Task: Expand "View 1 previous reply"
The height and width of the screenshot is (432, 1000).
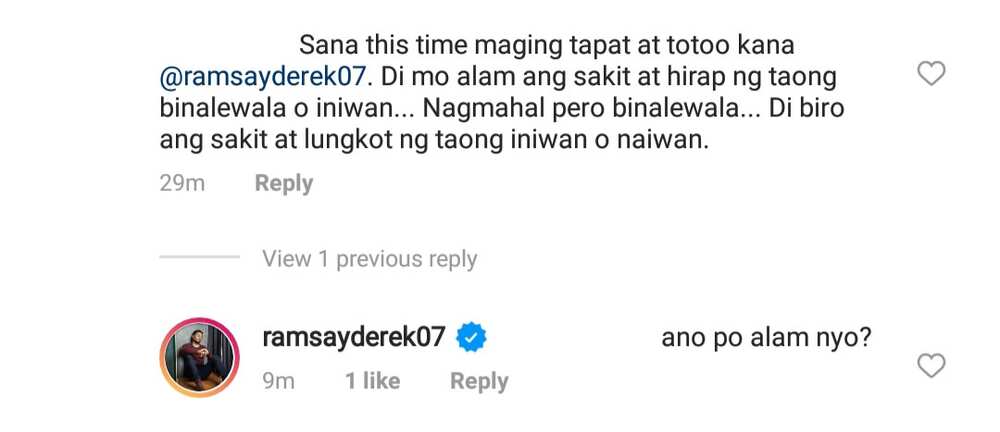Action: (370, 259)
